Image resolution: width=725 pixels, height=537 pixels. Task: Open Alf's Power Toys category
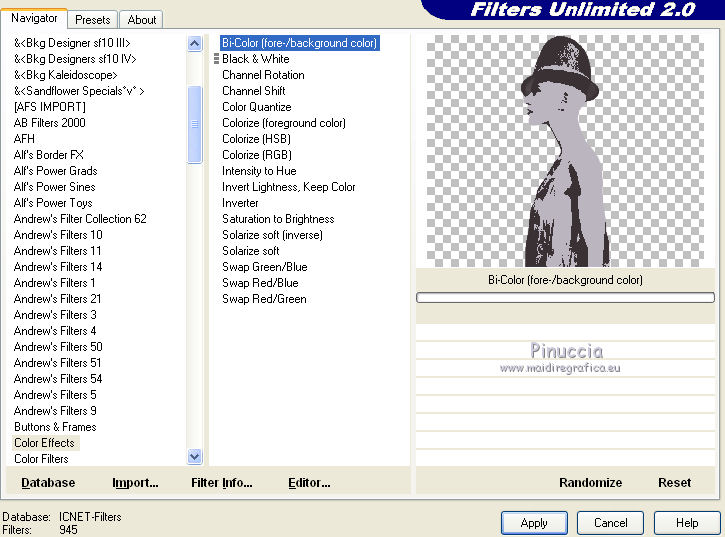click(53, 203)
